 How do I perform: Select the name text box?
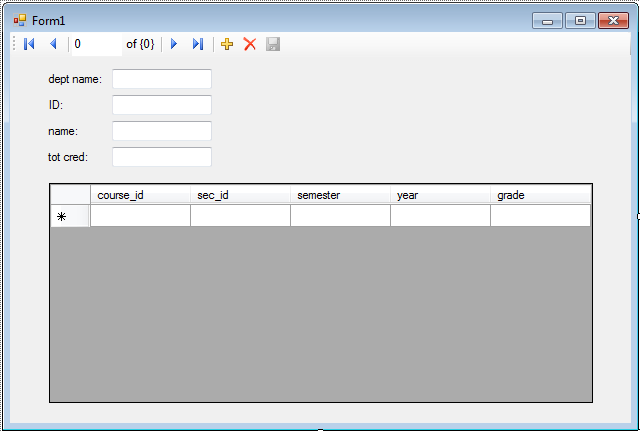click(162, 131)
